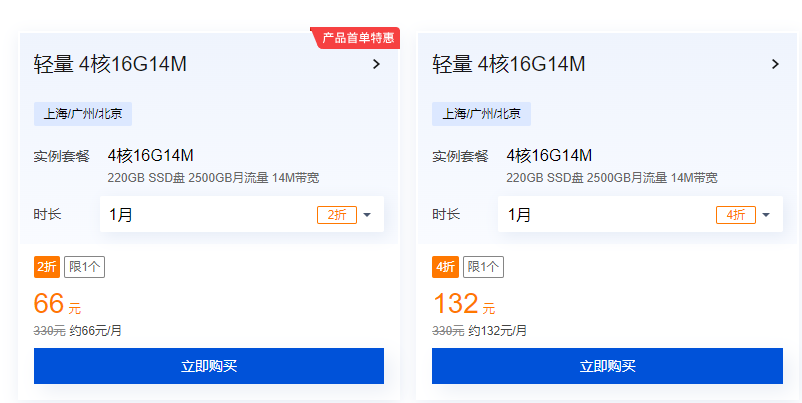The width and height of the screenshot is (802, 403).
Task: Click the orange 4折 badge above 132元
Action: pyautogui.click(x=445, y=267)
